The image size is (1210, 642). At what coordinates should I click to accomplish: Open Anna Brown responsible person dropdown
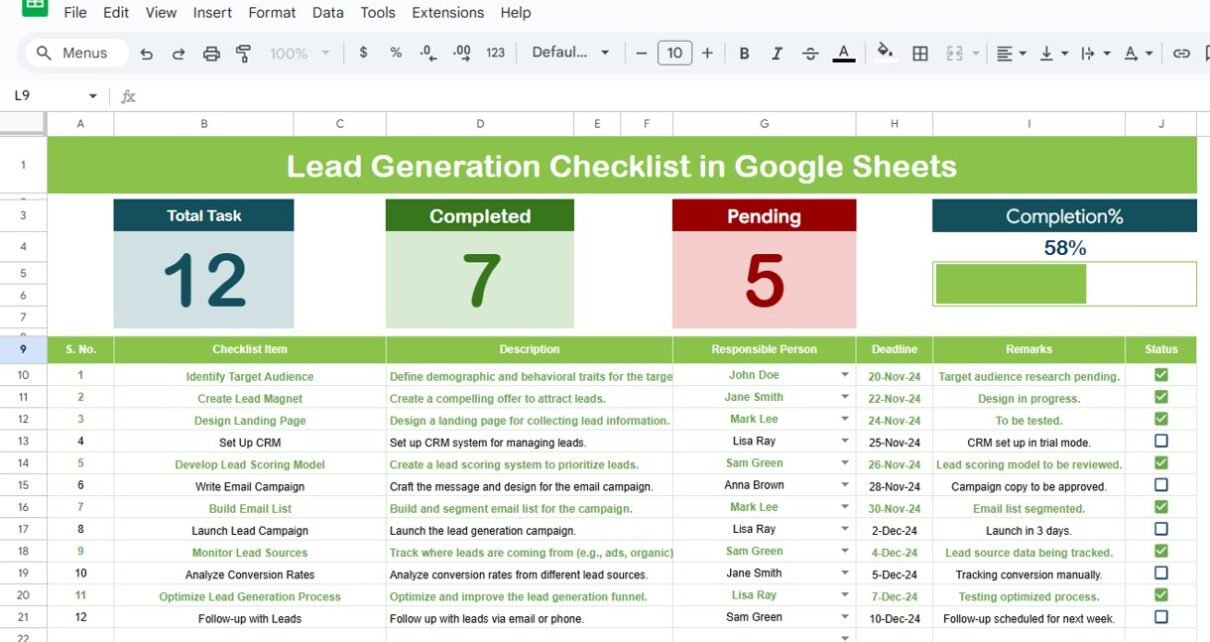pyautogui.click(x=845, y=485)
